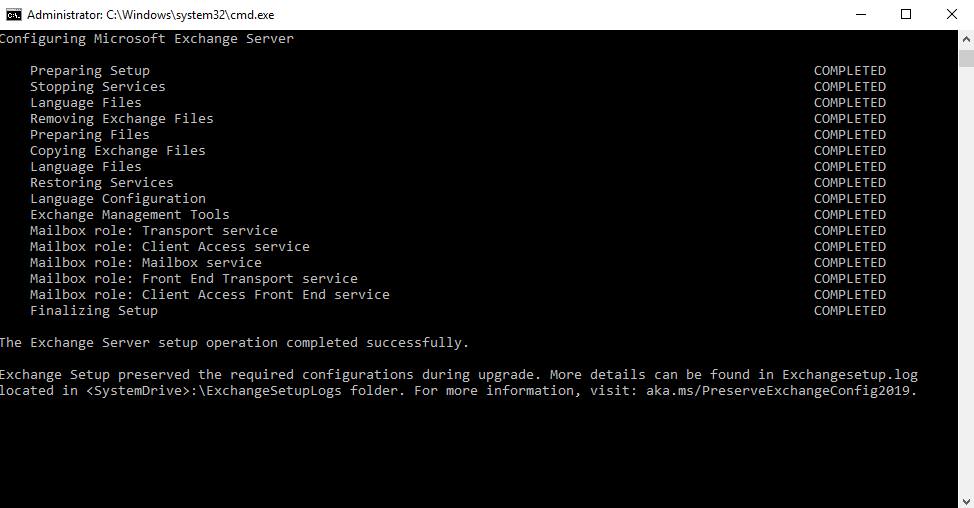Click 'Mailbox role: Transport service' line
Image resolution: width=974 pixels, height=508 pixels.
[153, 231]
